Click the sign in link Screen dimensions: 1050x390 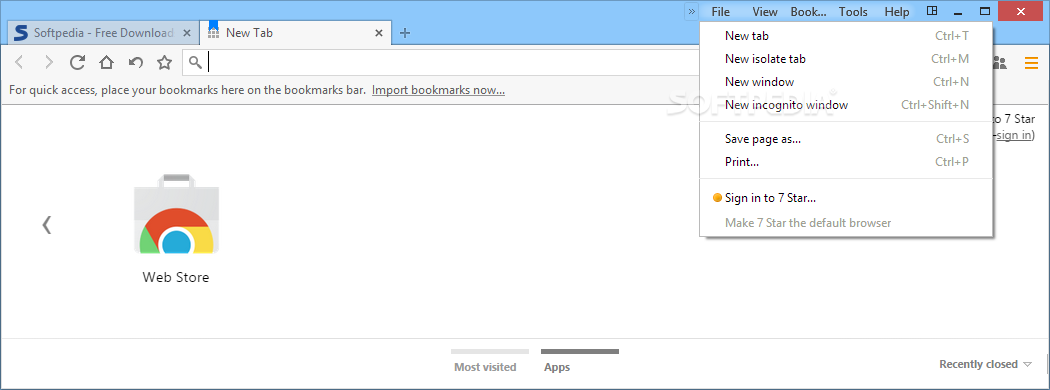pyautogui.click(x=1015, y=135)
